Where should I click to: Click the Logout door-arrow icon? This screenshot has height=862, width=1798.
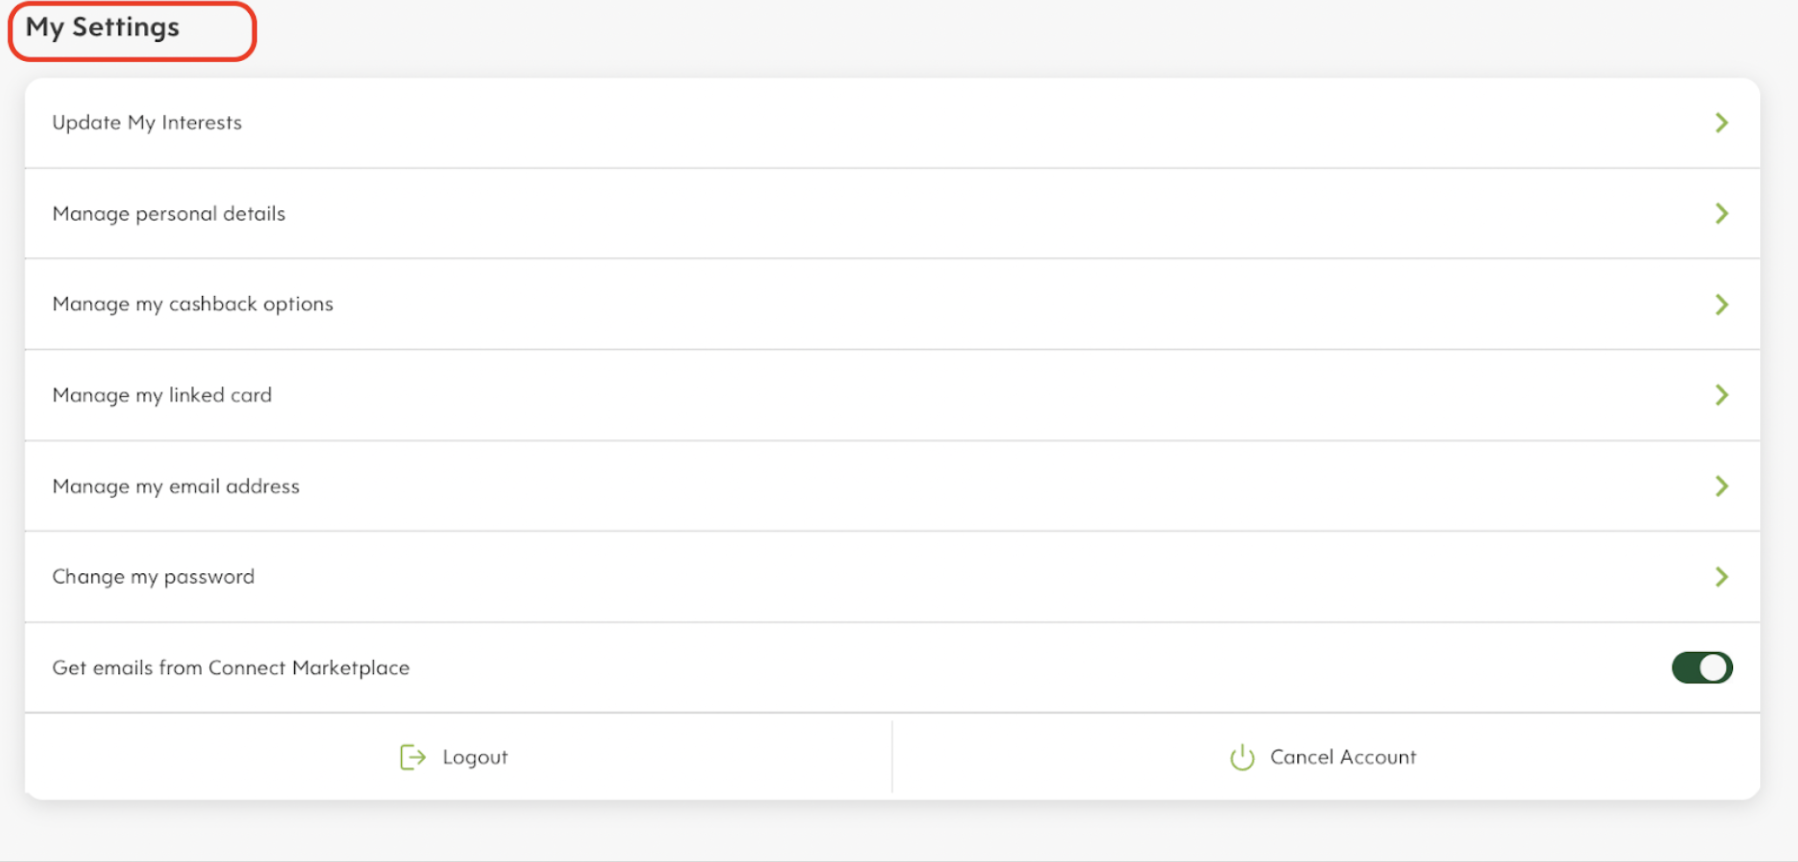(x=412, y=757)
